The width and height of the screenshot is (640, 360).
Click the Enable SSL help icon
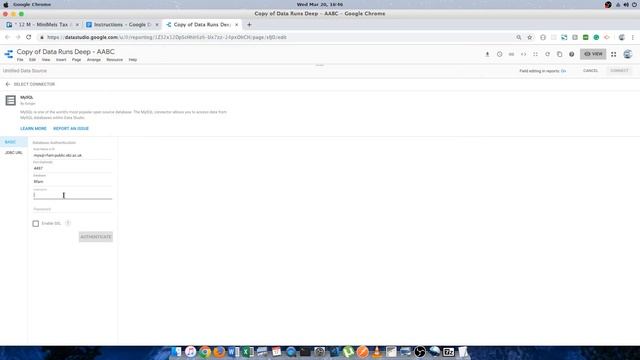click(x=68, y=223)
